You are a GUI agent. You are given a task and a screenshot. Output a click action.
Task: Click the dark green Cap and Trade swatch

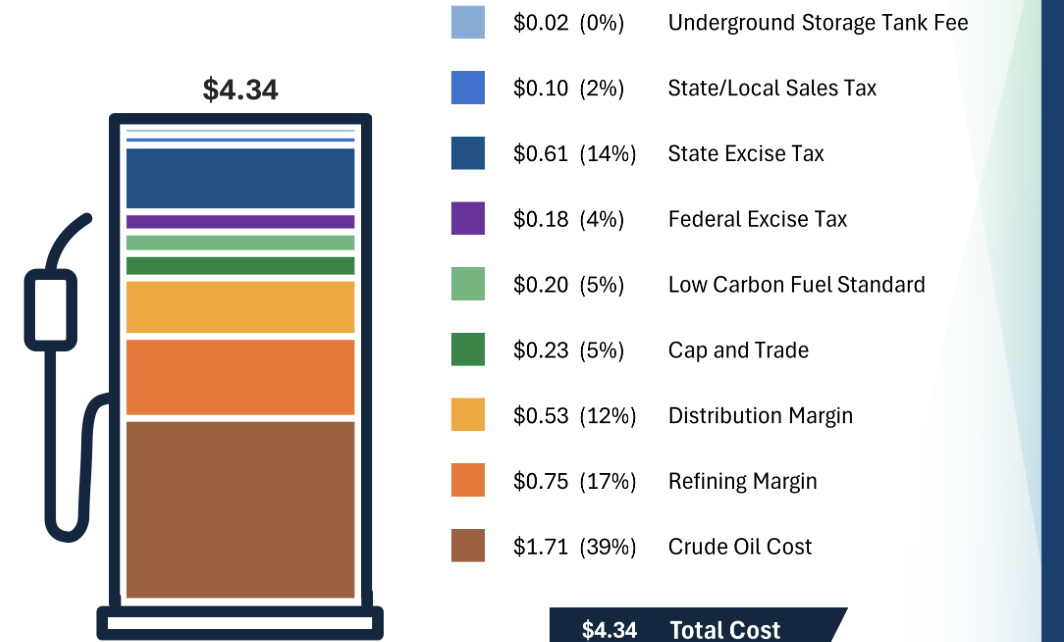(x=468, y=350)
